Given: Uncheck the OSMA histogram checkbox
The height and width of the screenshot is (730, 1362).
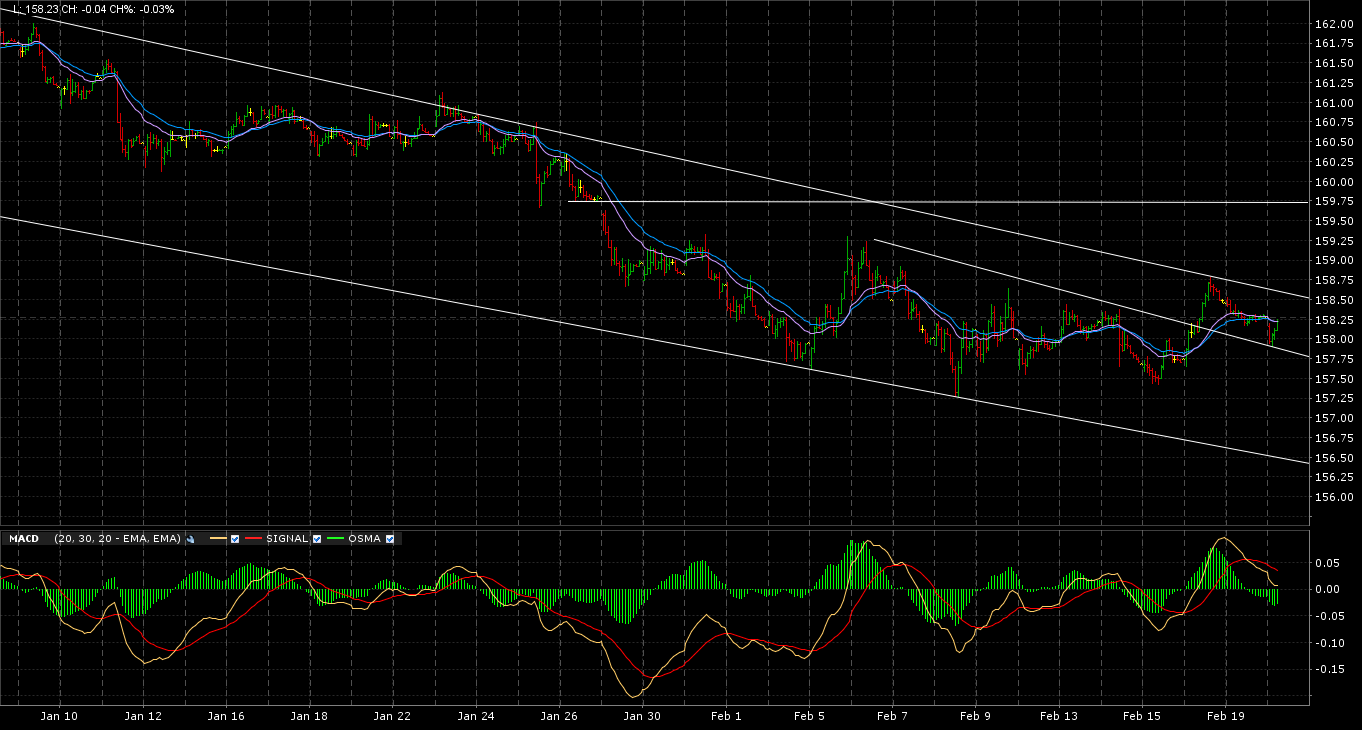Looking at the screenshot, I should (390, 539).
